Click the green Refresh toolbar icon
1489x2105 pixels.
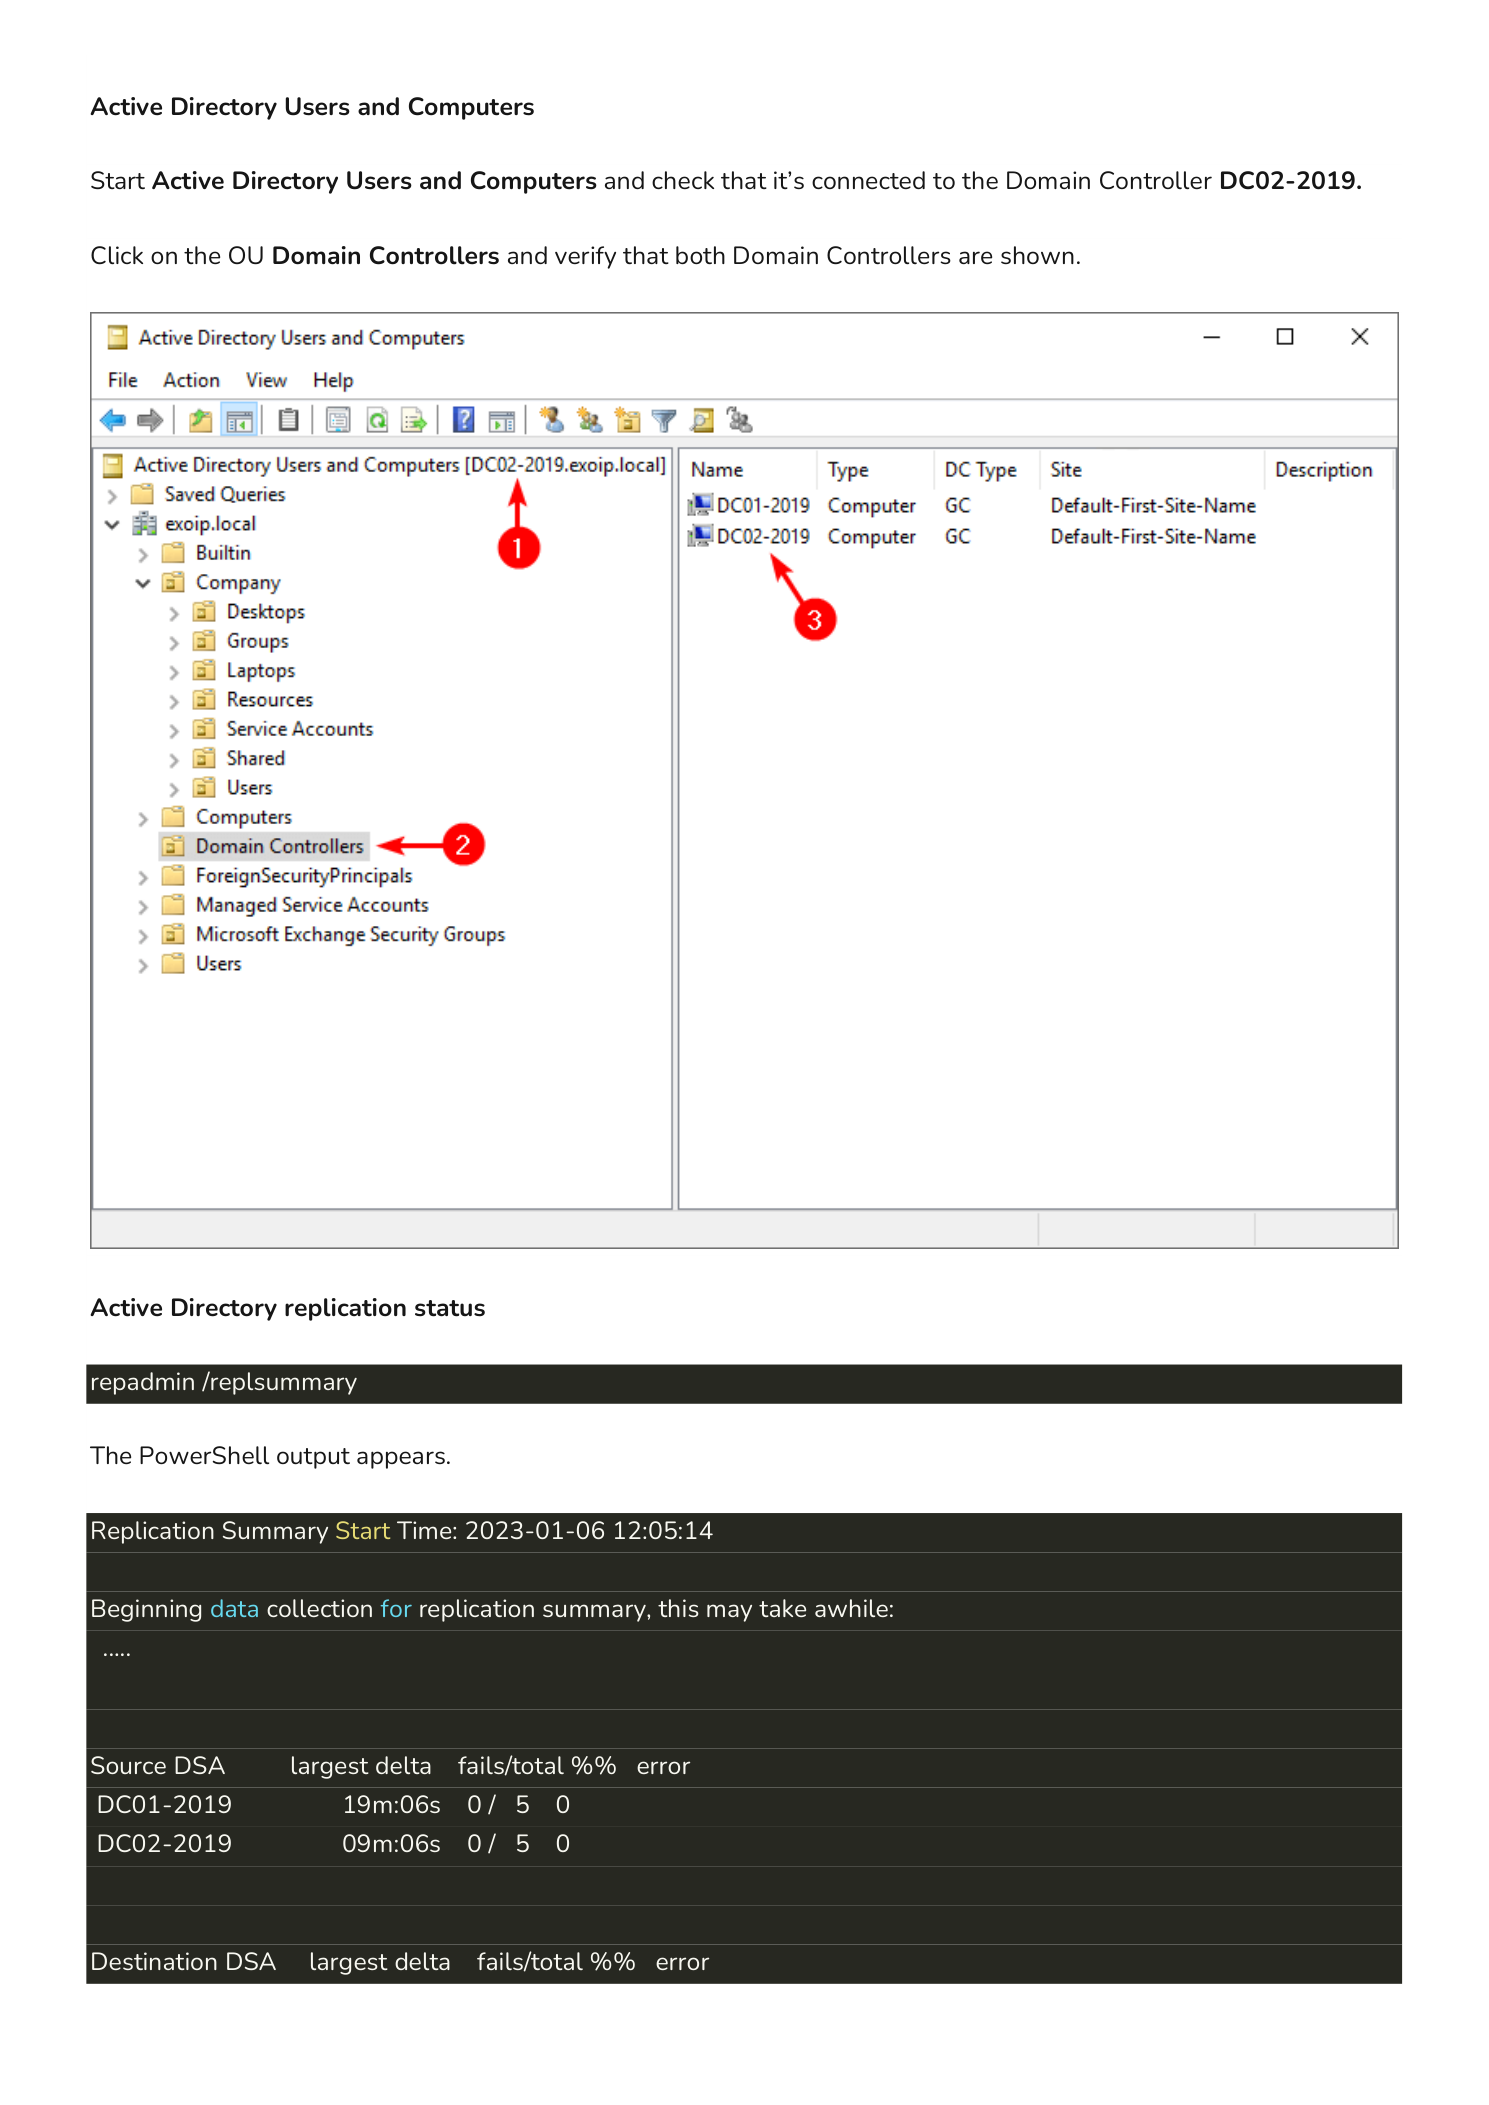[377, 421]
